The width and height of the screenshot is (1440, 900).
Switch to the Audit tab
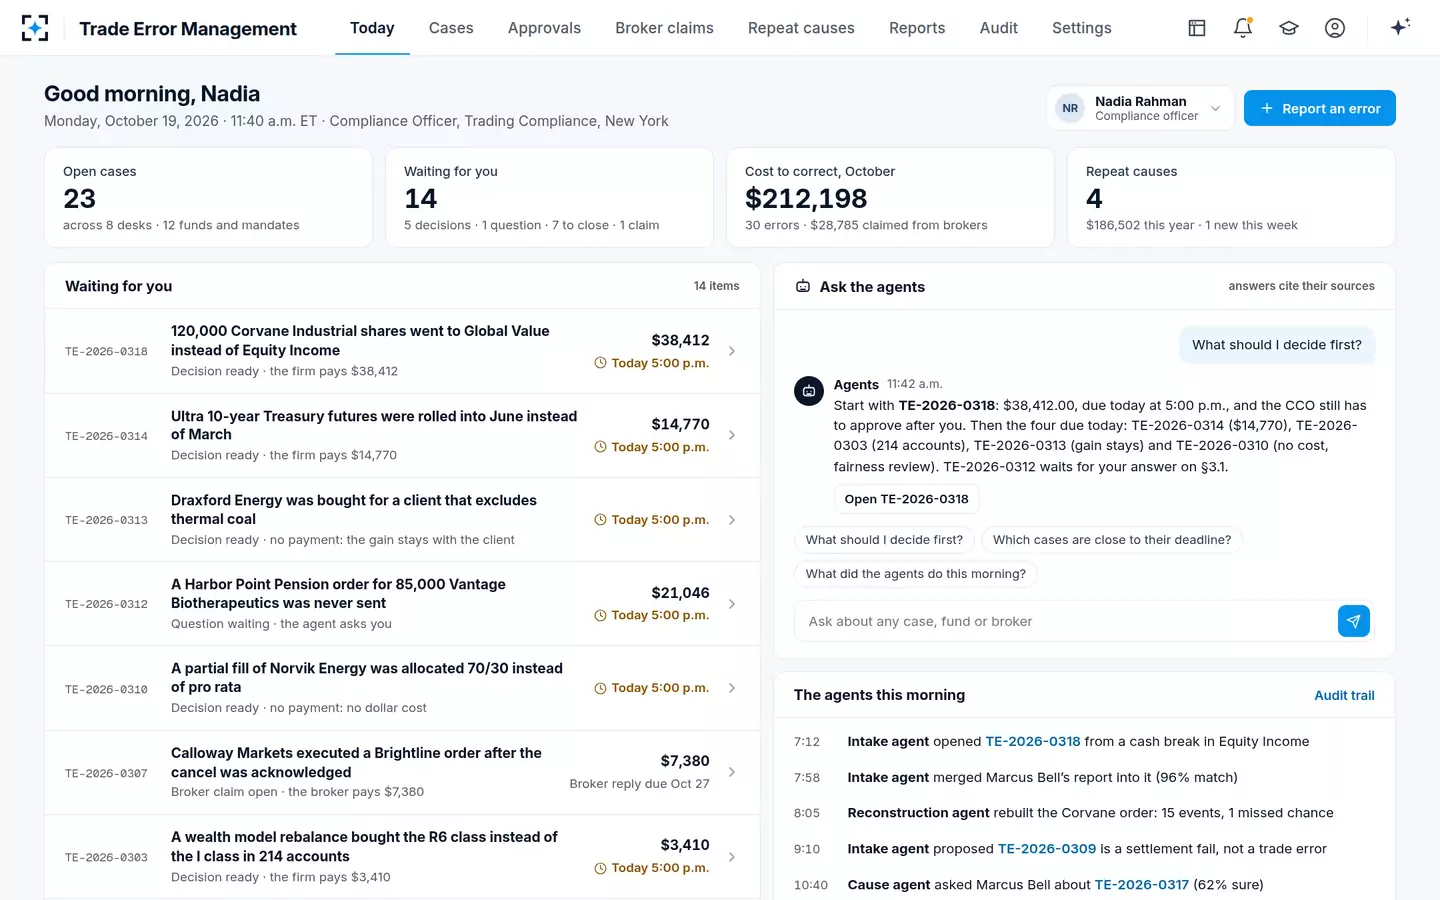point(999,28)
